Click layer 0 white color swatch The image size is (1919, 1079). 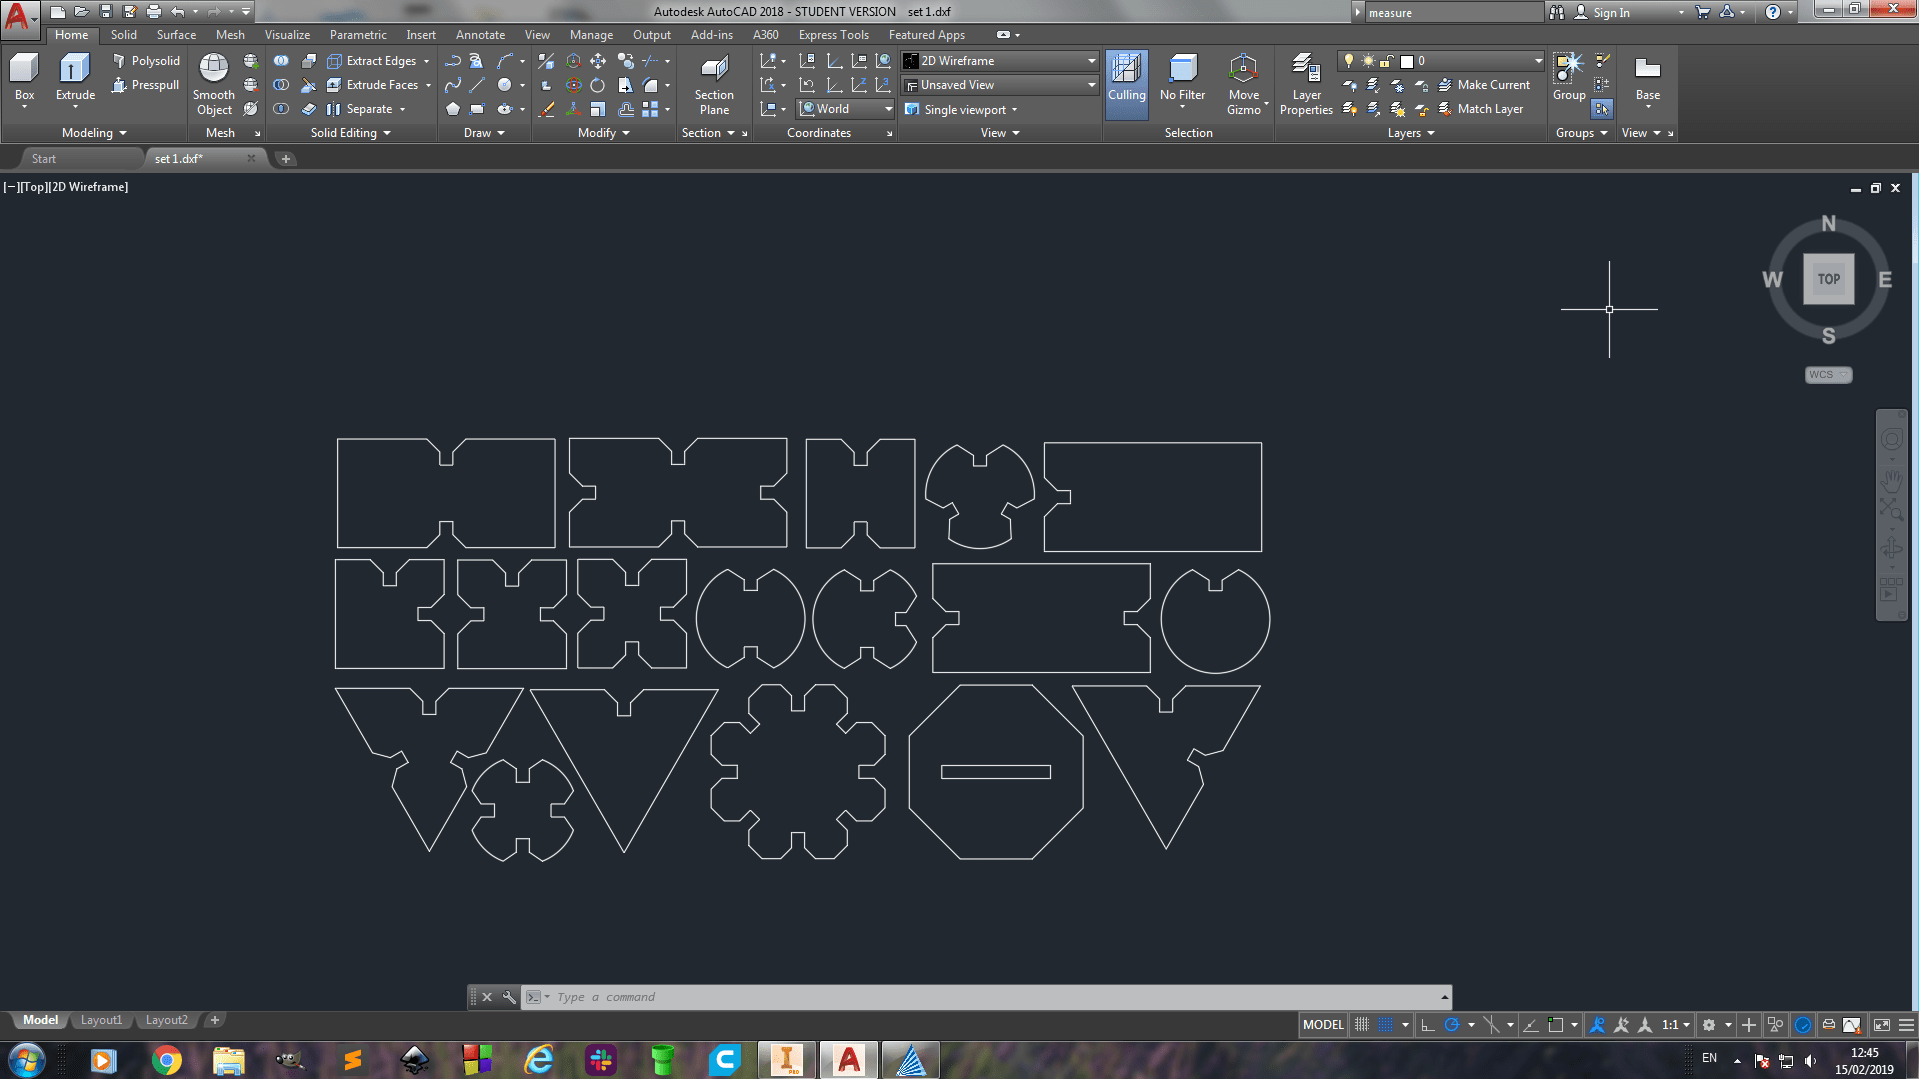tap(1406, 61)
